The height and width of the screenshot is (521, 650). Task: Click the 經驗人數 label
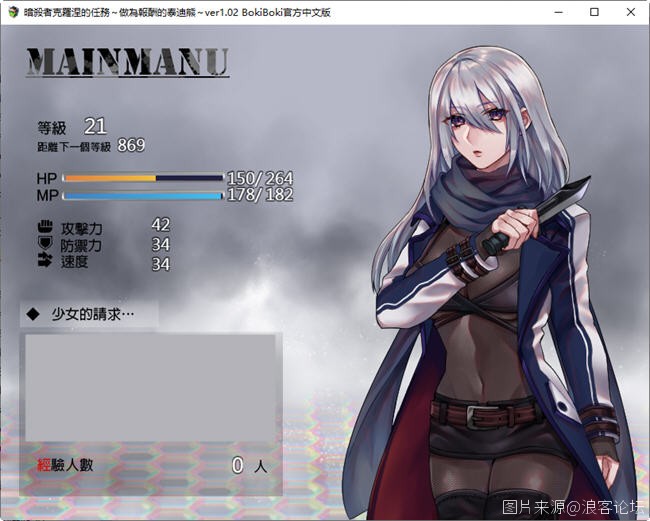point(66,465)
